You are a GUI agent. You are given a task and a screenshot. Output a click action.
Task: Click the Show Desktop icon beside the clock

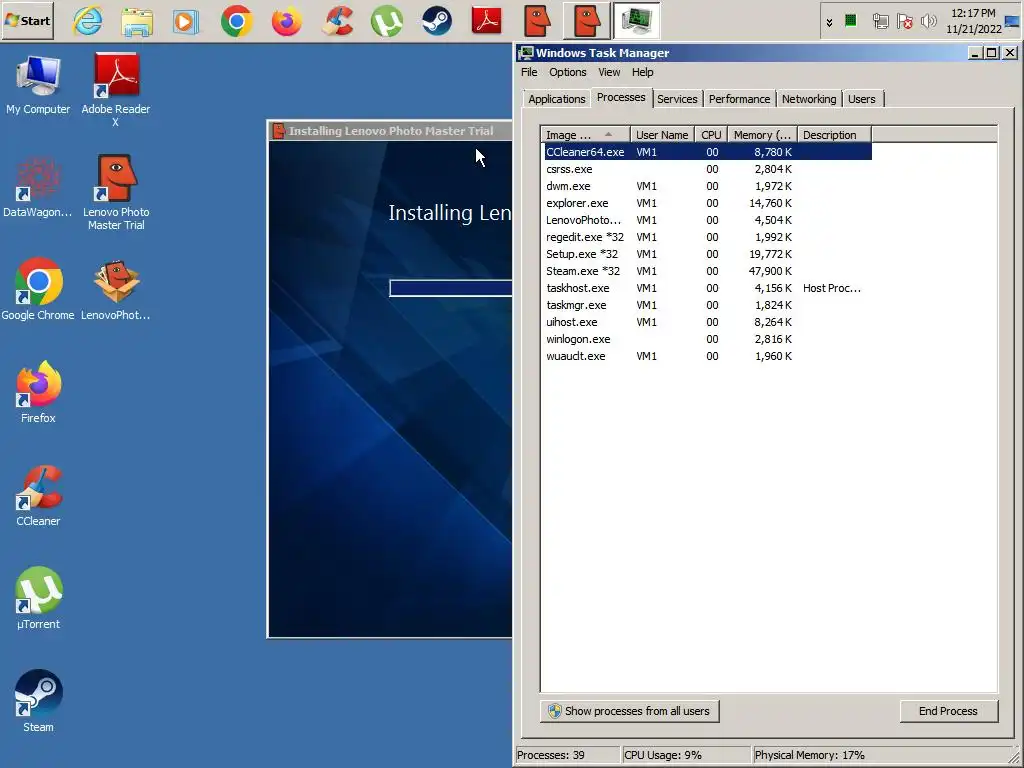[x=1013, y=22]
